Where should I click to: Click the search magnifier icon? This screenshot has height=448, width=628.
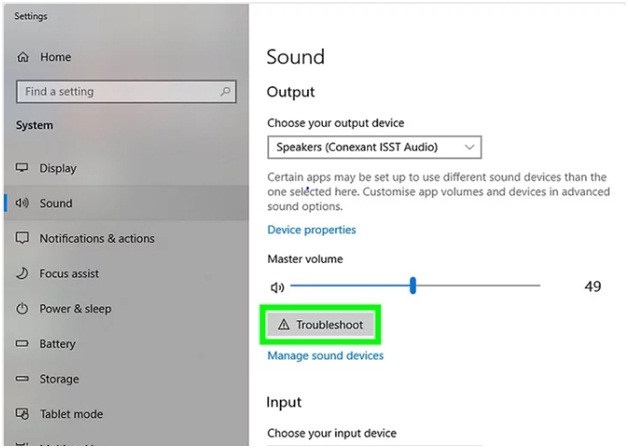[x=225, y=92]
